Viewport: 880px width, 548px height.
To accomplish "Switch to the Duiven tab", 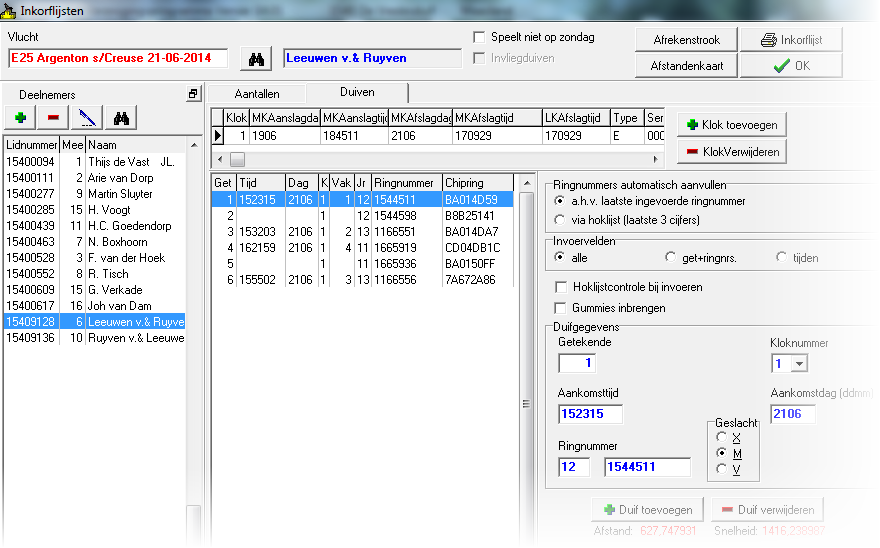I will tap(357, 92).
